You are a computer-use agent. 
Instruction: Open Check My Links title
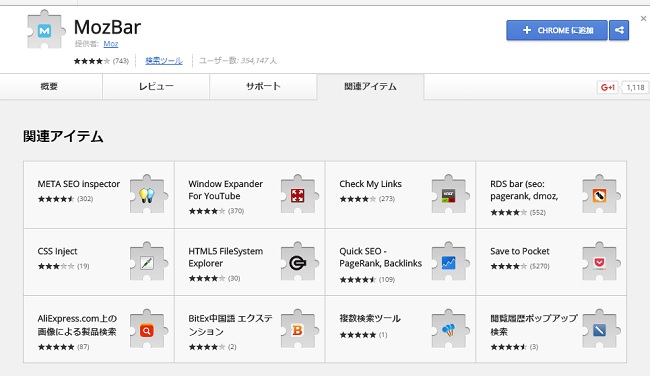click(370, 184)
